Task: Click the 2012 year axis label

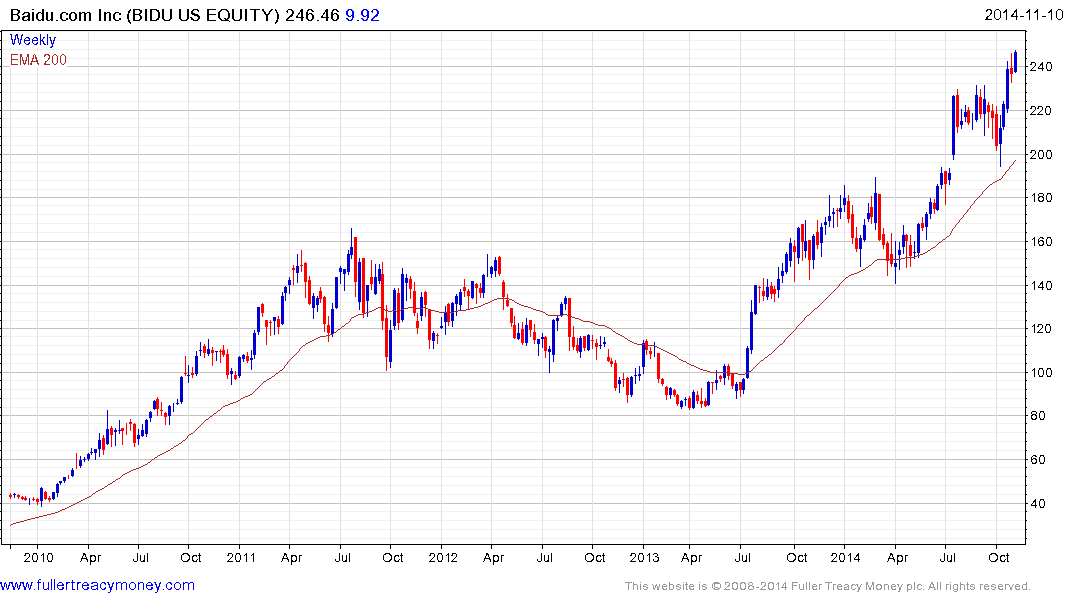Action: click(443, 557)
